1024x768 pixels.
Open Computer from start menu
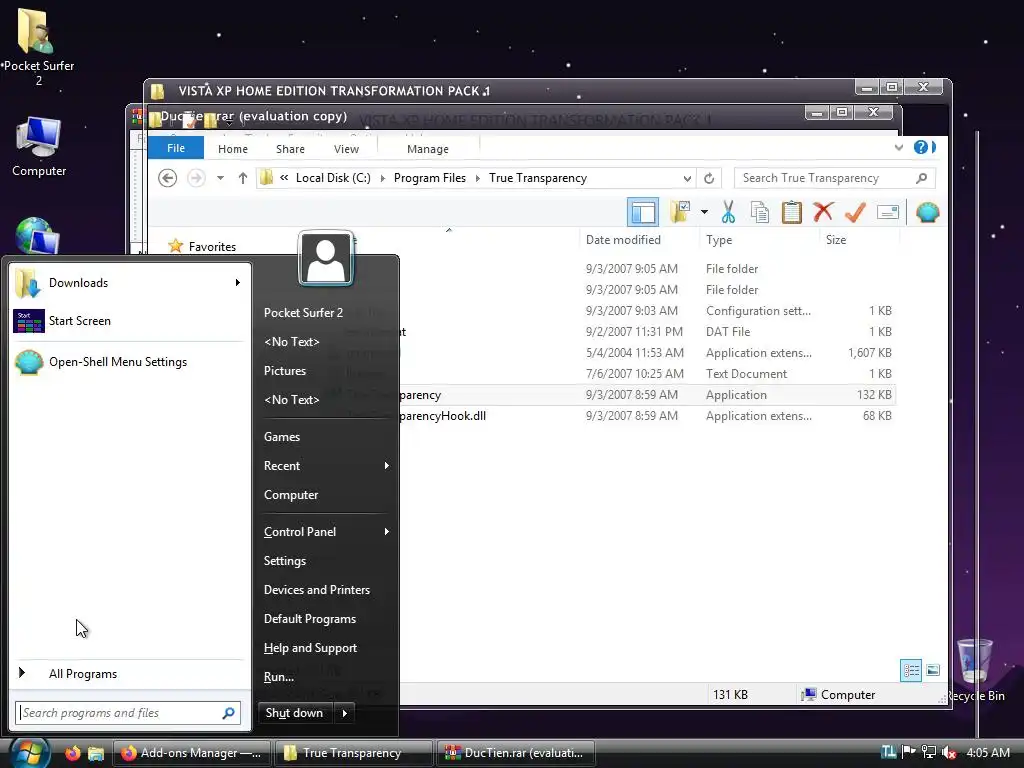point(291,495)
